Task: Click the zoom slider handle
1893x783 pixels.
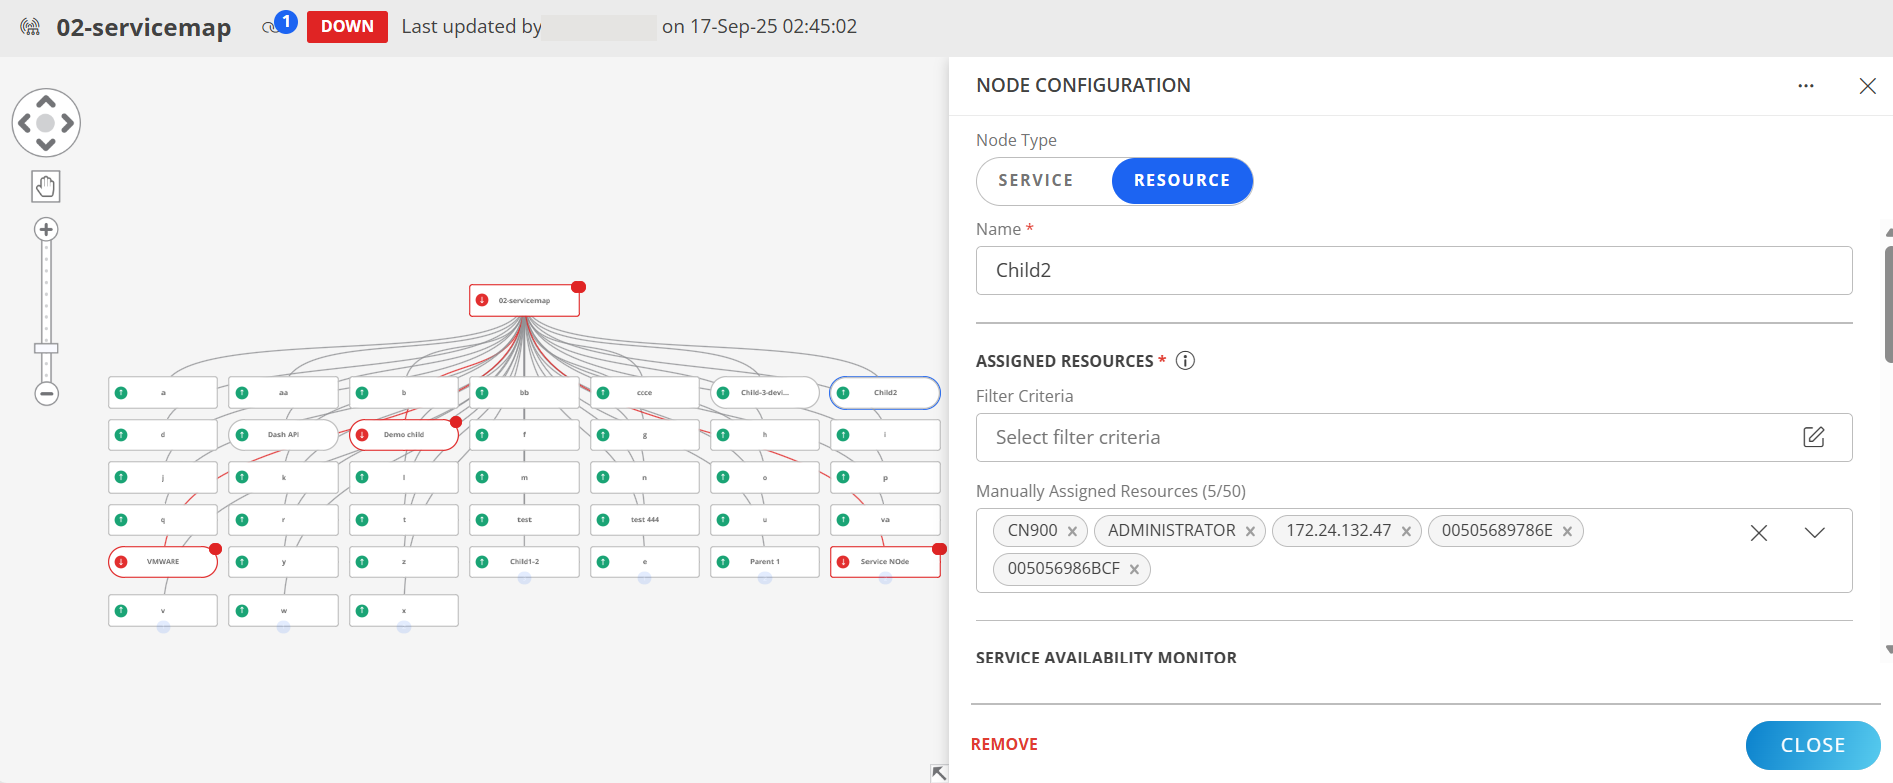Action: [46, 348]
